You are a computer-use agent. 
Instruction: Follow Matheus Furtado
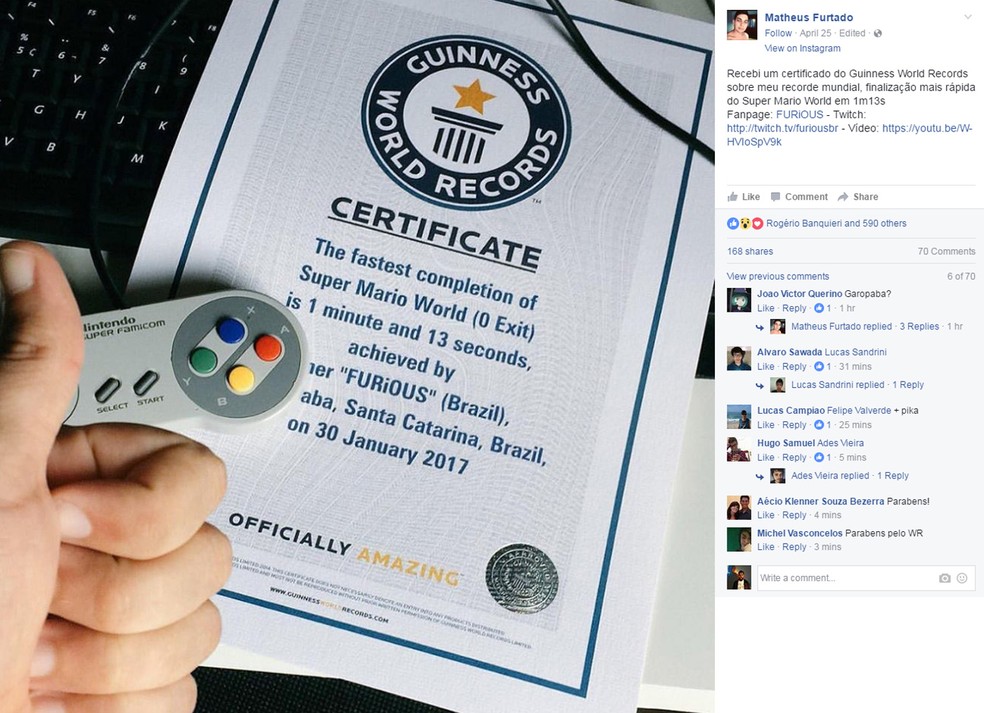pyautogui.click(x=778, y=33)
